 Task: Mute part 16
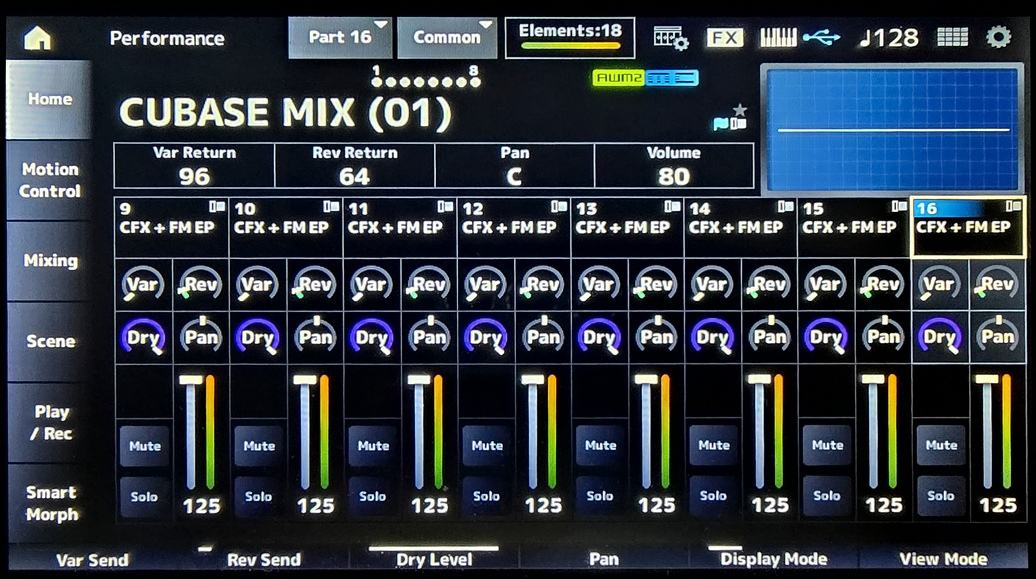[x=941, y=445]
